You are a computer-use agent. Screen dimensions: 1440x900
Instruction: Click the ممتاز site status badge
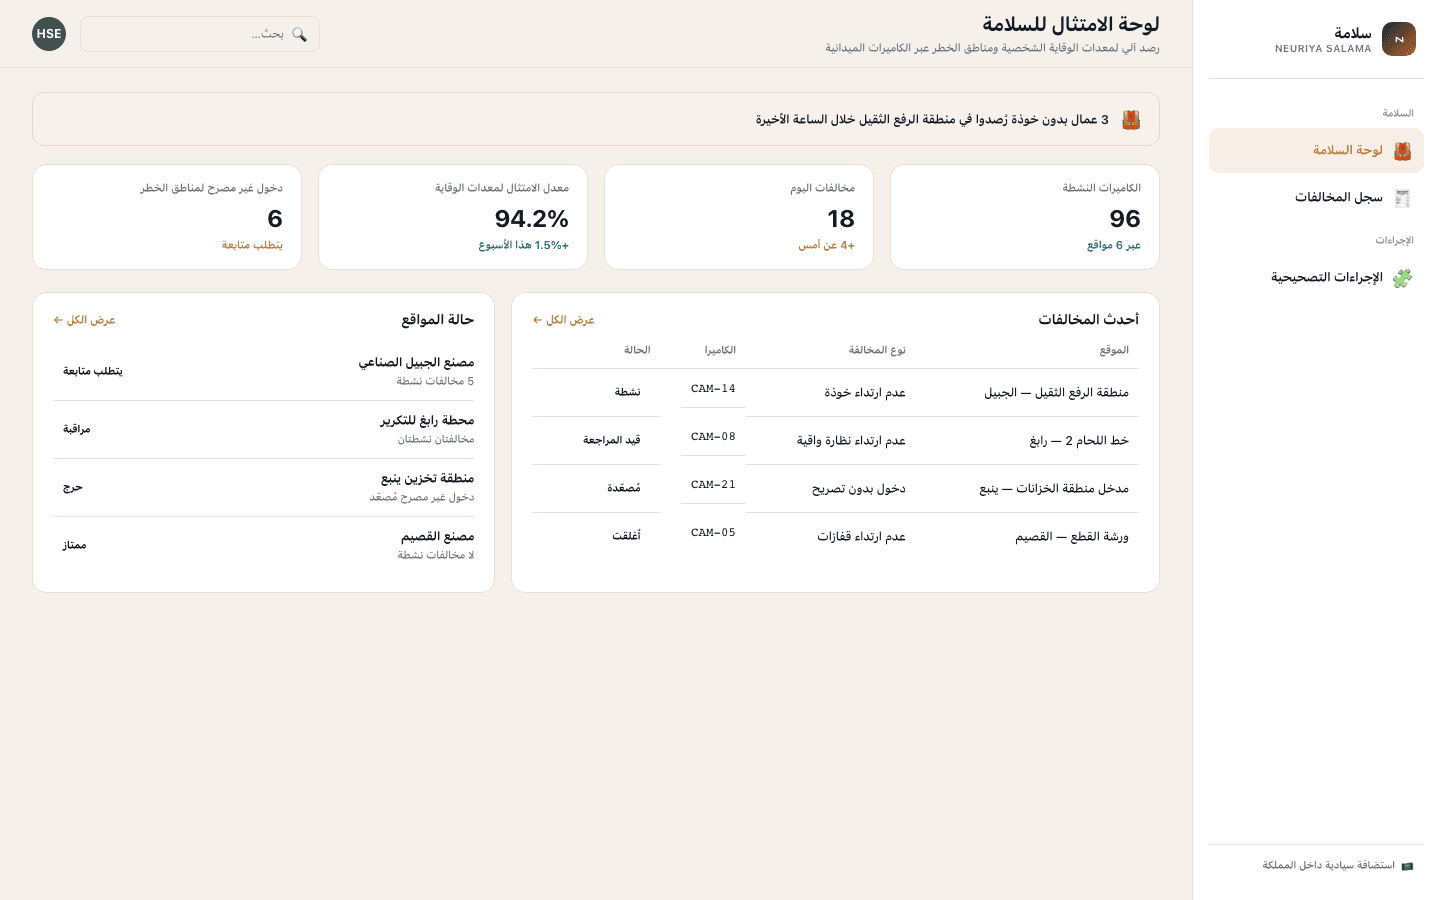(75, 546)
